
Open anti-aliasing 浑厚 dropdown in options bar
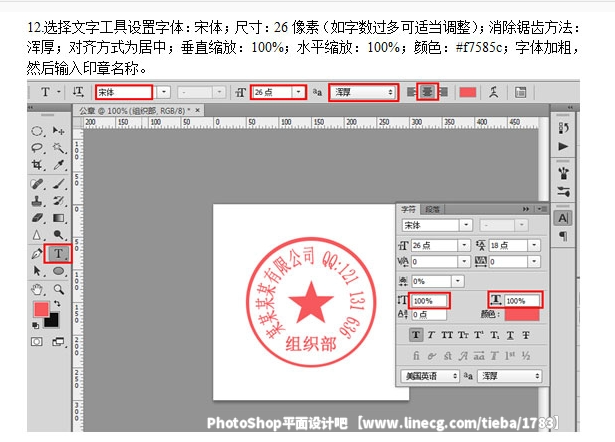[x=363, y=92]
